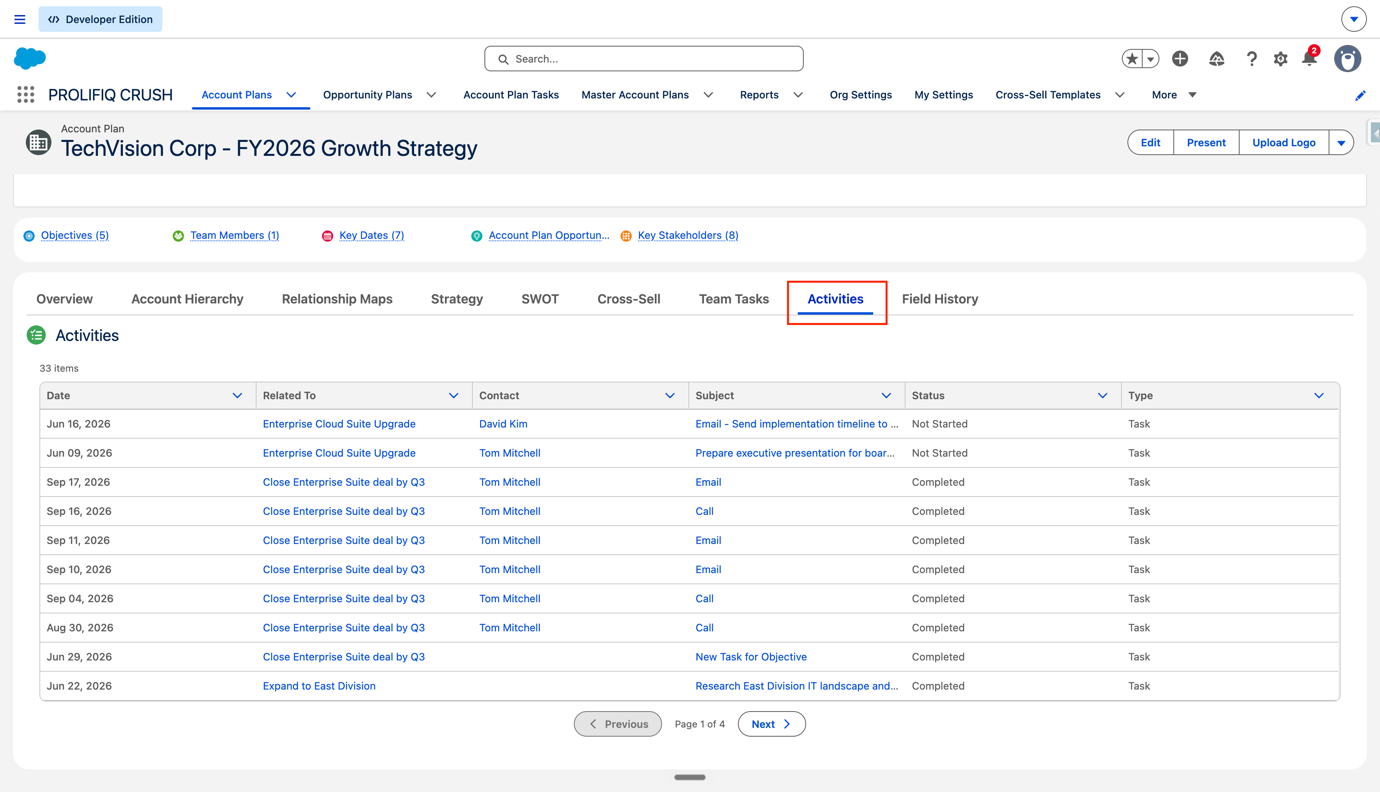Viewport: 1380px width, 792px height.
Task: Click the Developer Edition badge
Action: (100, 19)
